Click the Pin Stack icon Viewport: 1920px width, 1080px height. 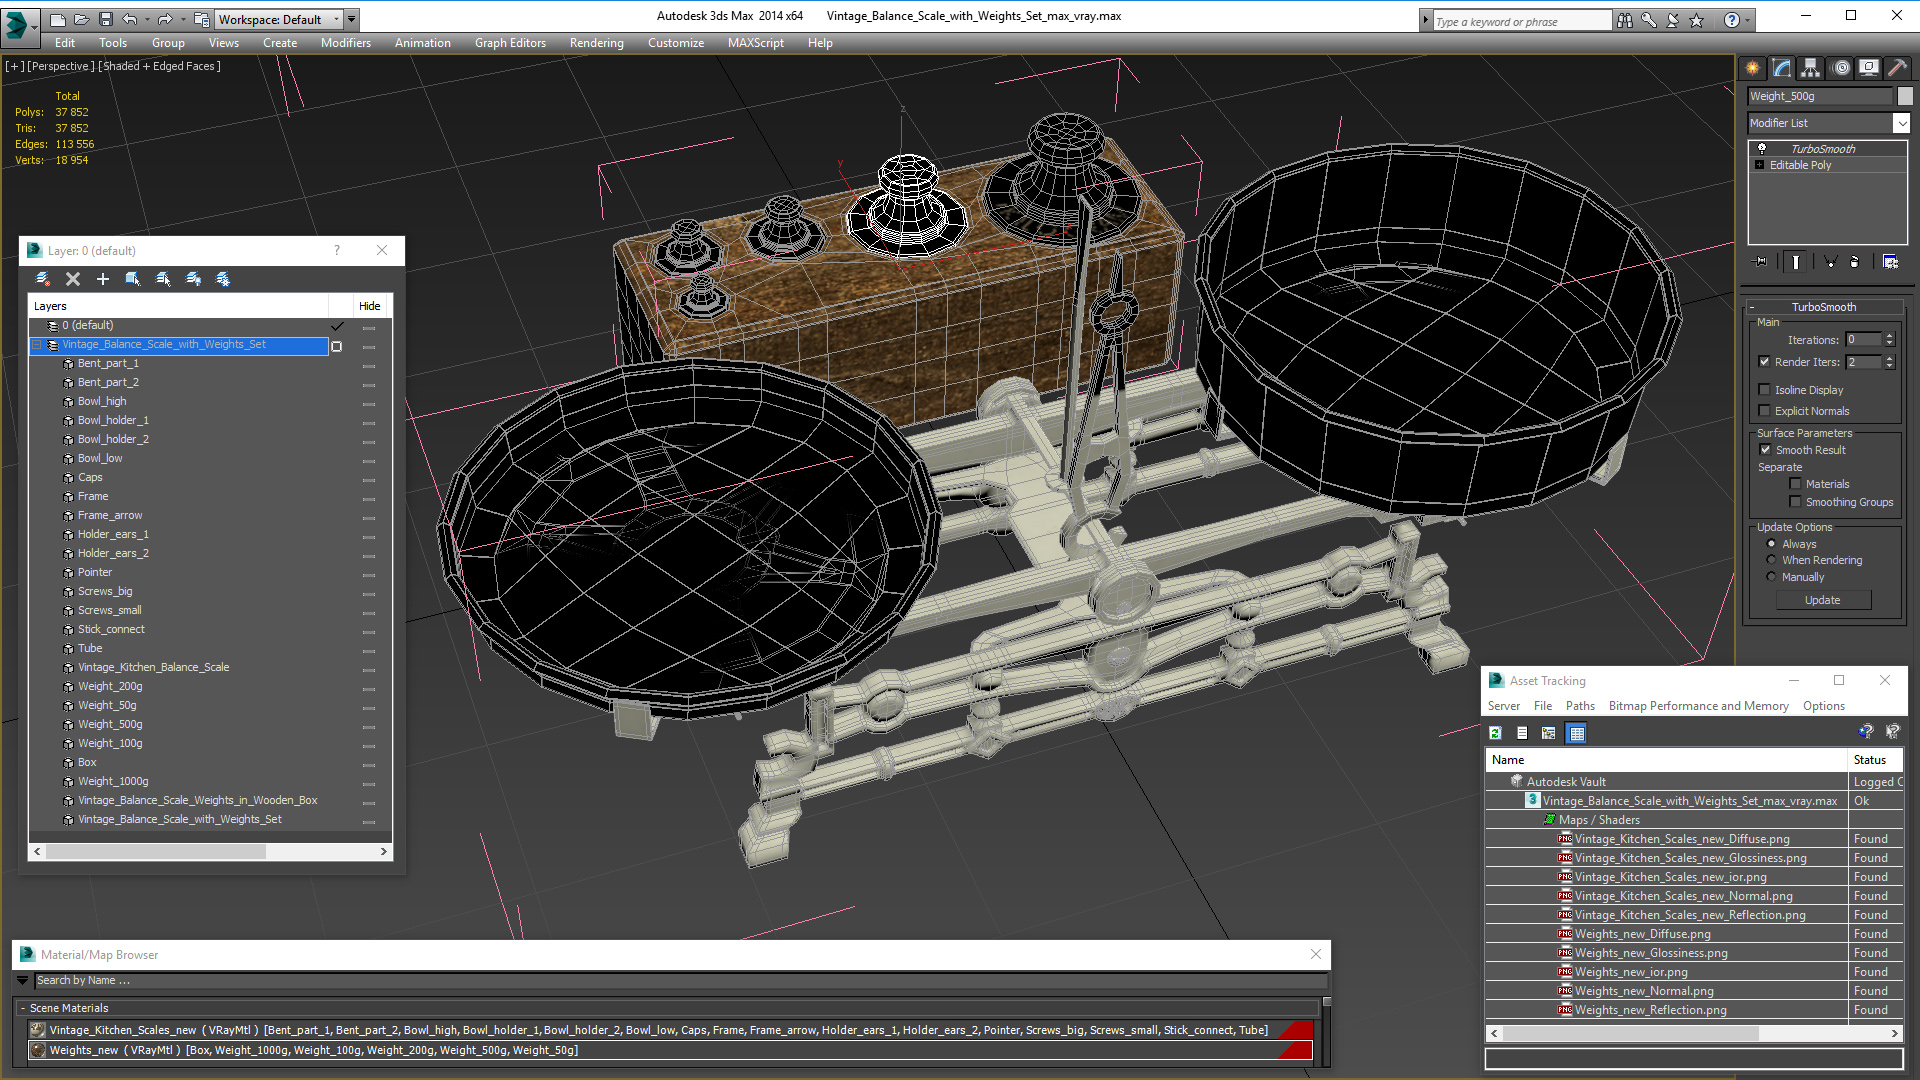[x=1761, y=262]
